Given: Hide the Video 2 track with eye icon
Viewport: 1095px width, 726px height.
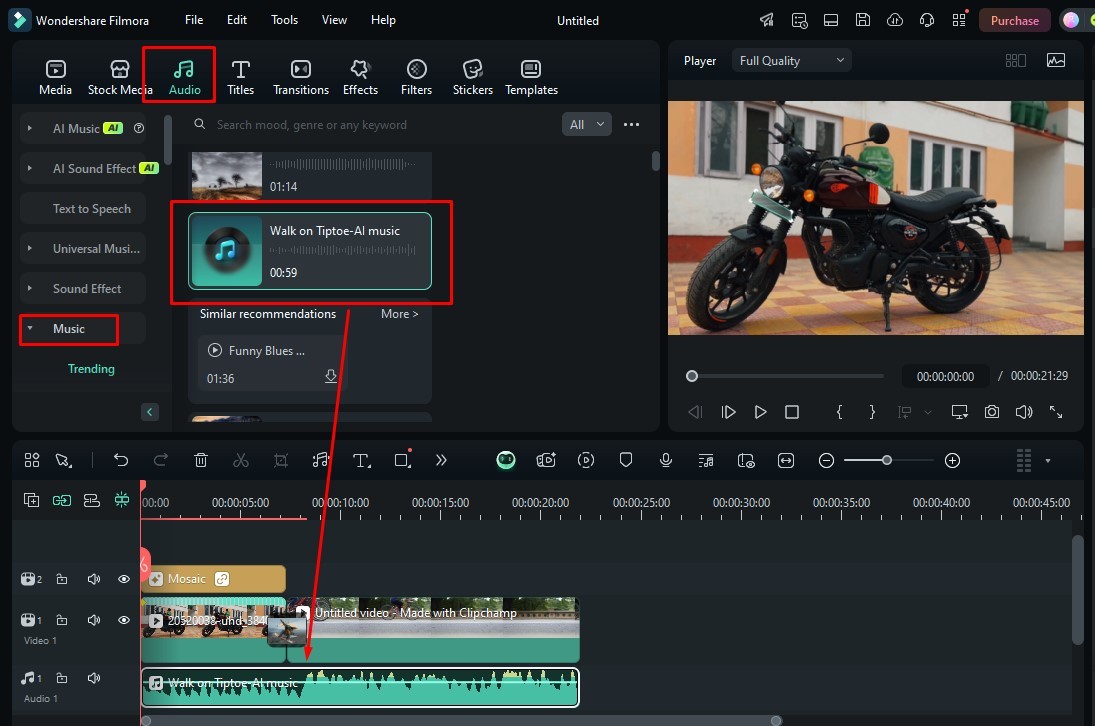Looking at the screenshot, I should (124, 579).
